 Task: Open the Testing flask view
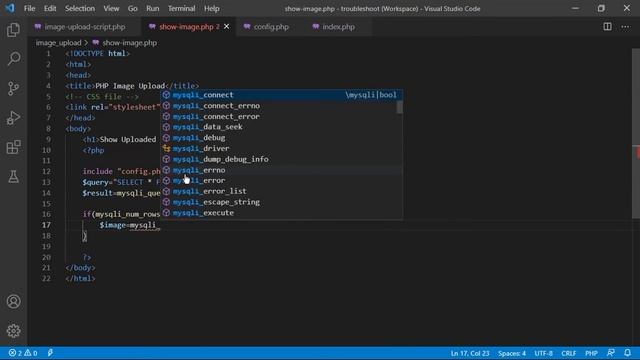pyautogui.click(x=13, y=176)
